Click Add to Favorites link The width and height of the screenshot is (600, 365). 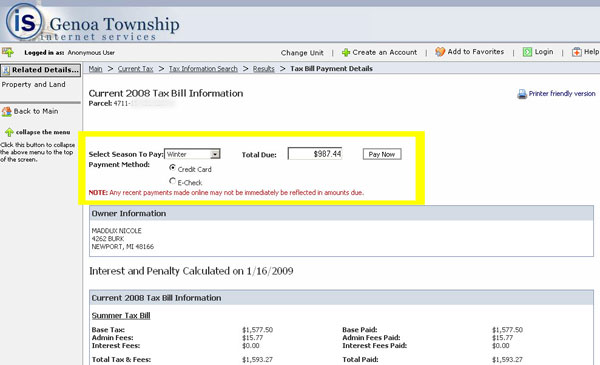point(476,52)
